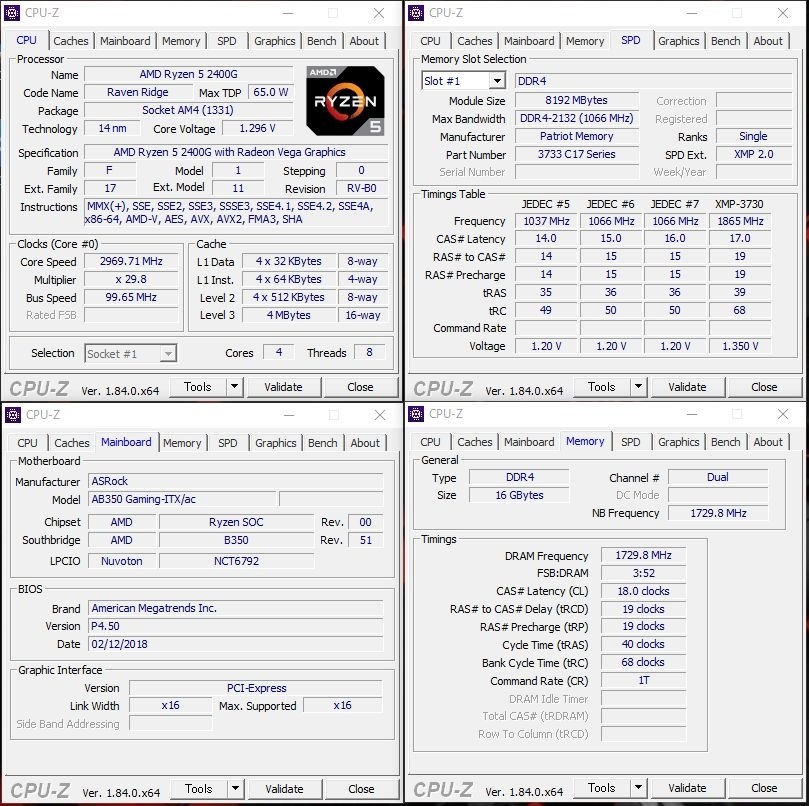Close the Memory CPU-Z window with X

(x=783, y=414)
